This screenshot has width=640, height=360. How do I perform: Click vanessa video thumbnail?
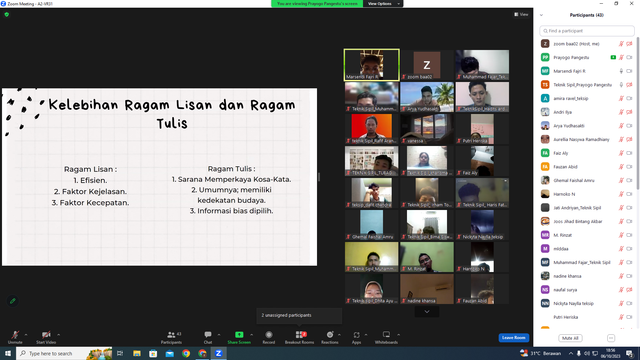pyautogui.click(x=427, y=129)
